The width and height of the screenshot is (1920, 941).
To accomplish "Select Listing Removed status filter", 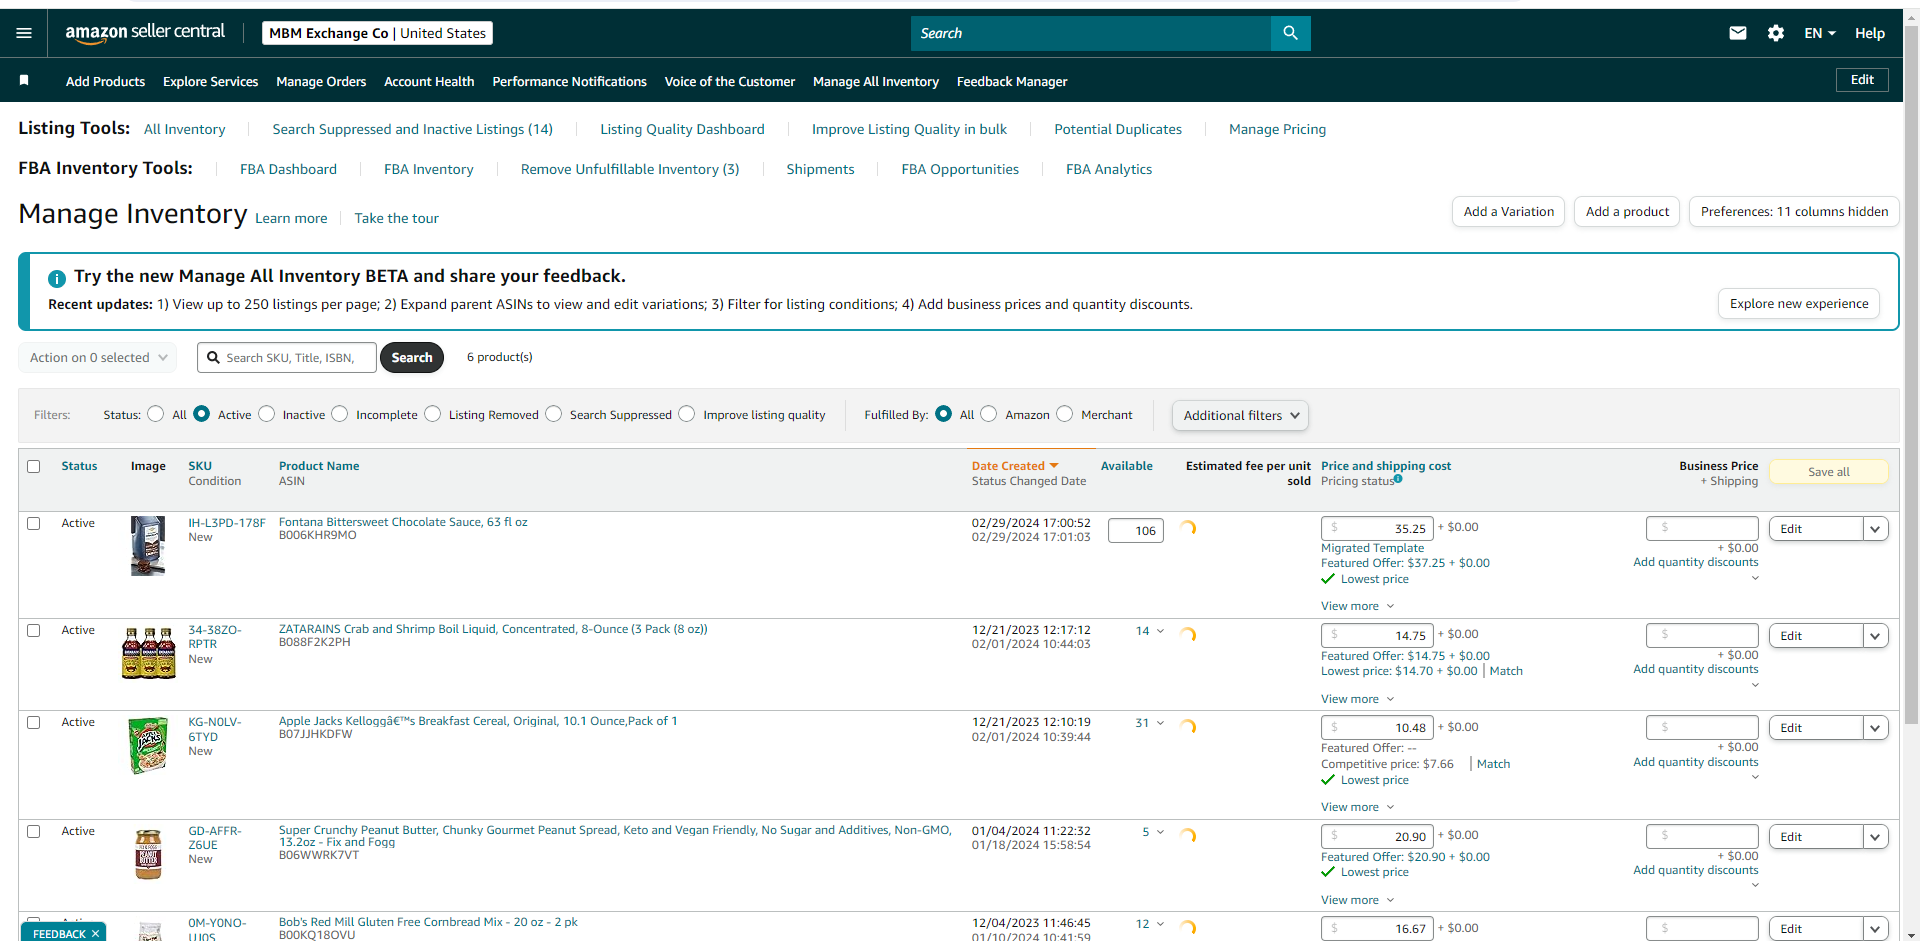I will pyautogui.click(x=432, y=414).
